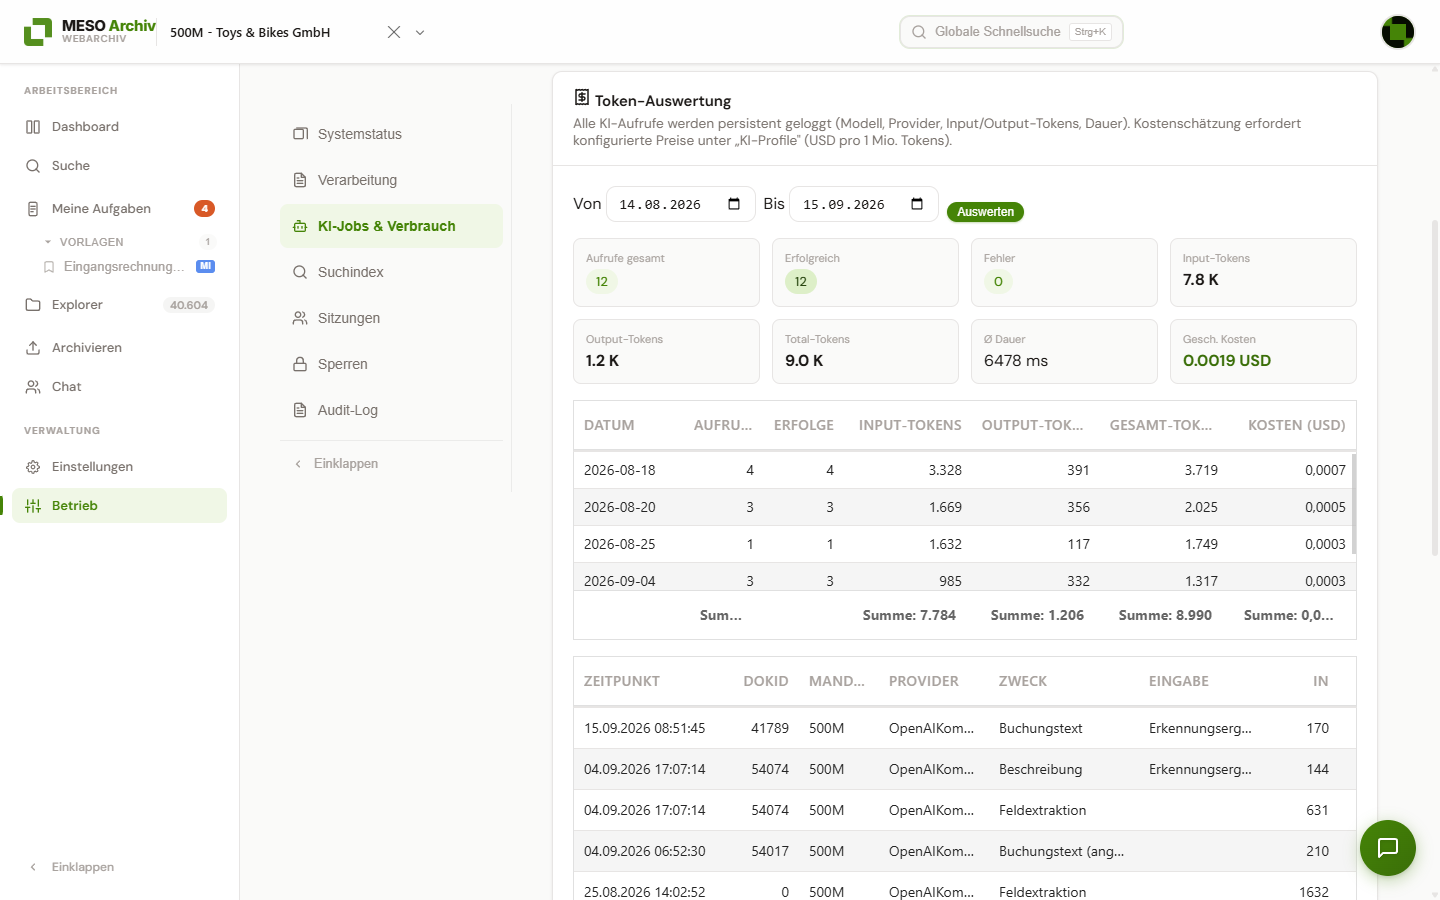Collapse the Vorlagen tree group
This screenshot has height=900, width=1440.
pos(48,242)
